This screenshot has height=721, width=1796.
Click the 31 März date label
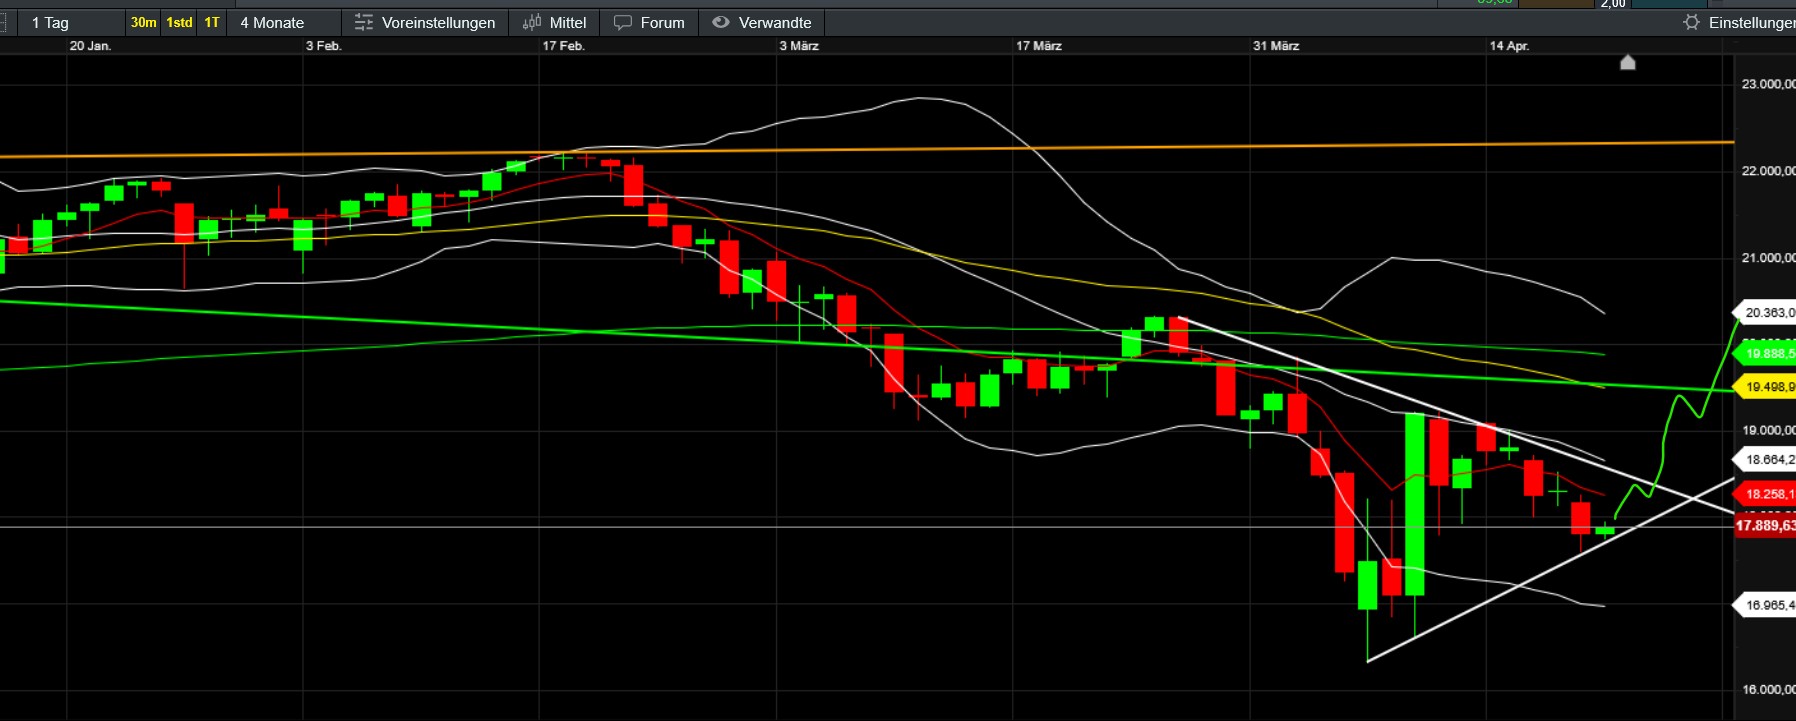pyautogui.click(x=1276, y=46)
